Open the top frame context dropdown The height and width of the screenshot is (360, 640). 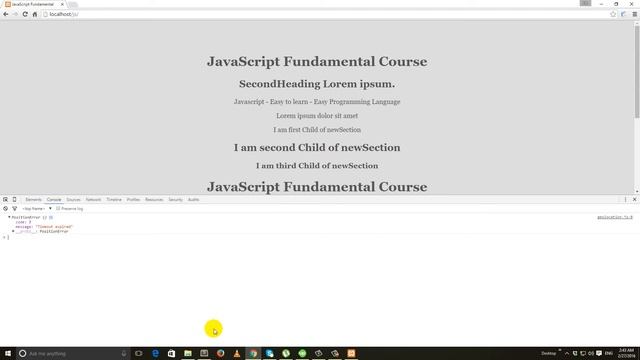pos(37,209)
